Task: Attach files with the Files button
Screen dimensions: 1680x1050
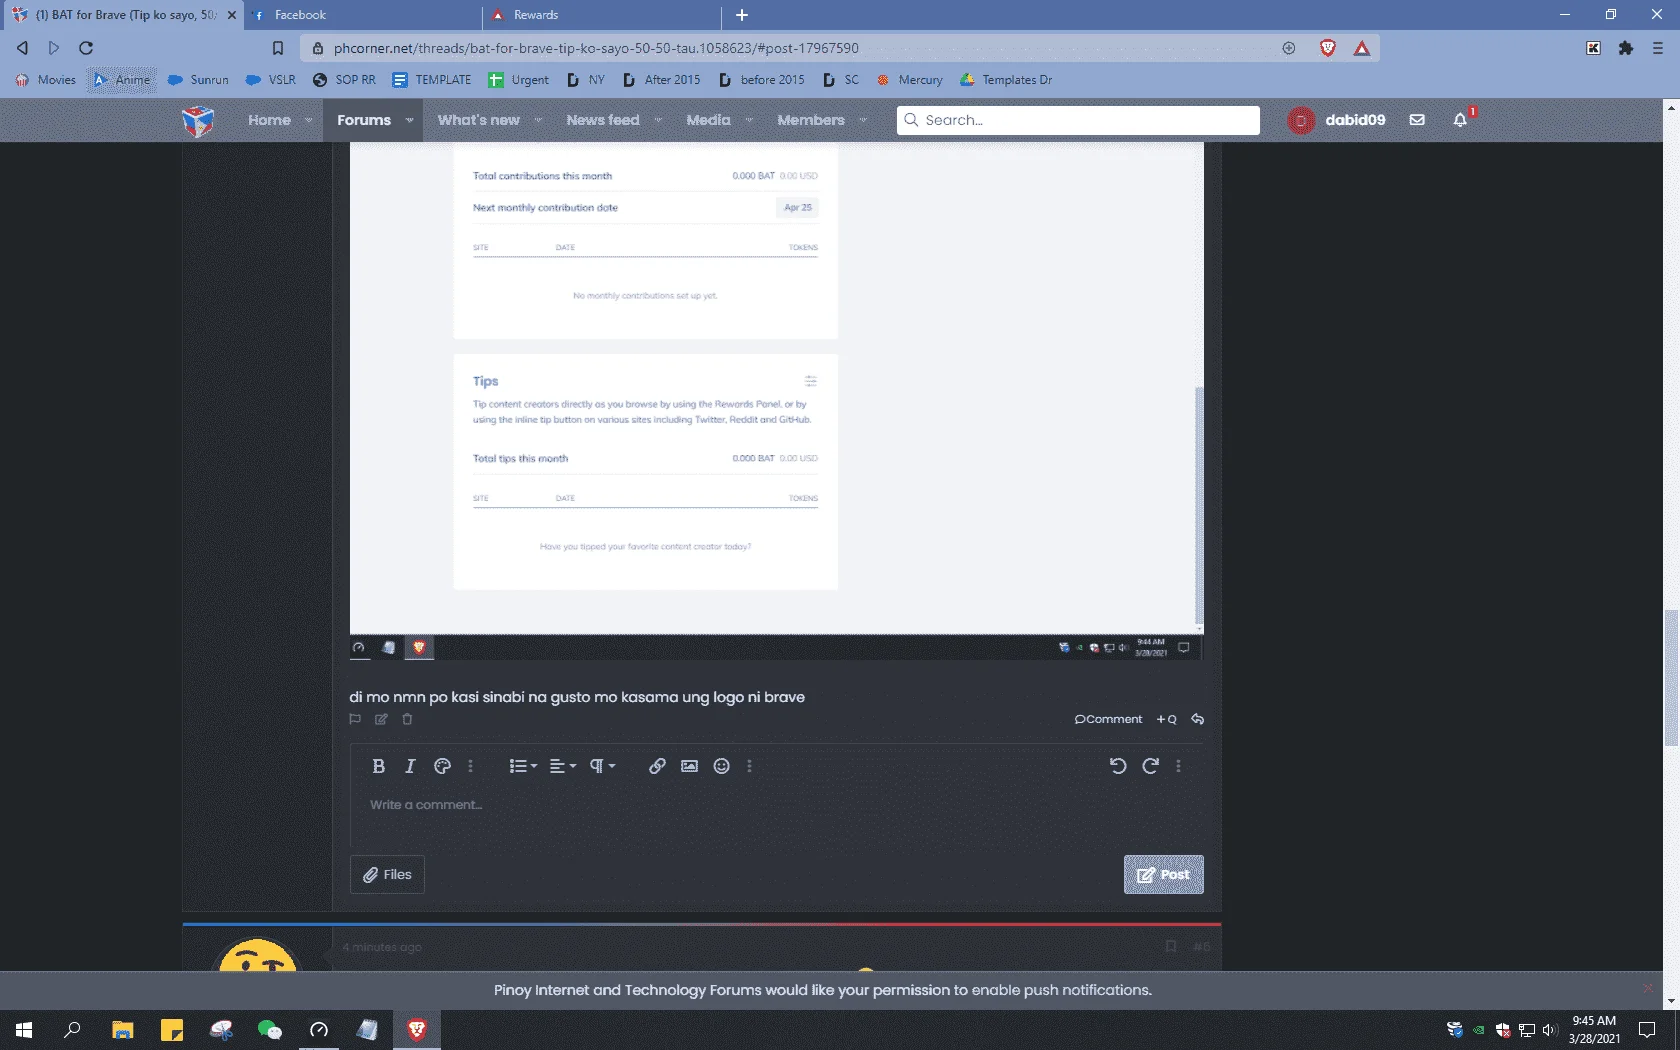Action: (387, 874)
